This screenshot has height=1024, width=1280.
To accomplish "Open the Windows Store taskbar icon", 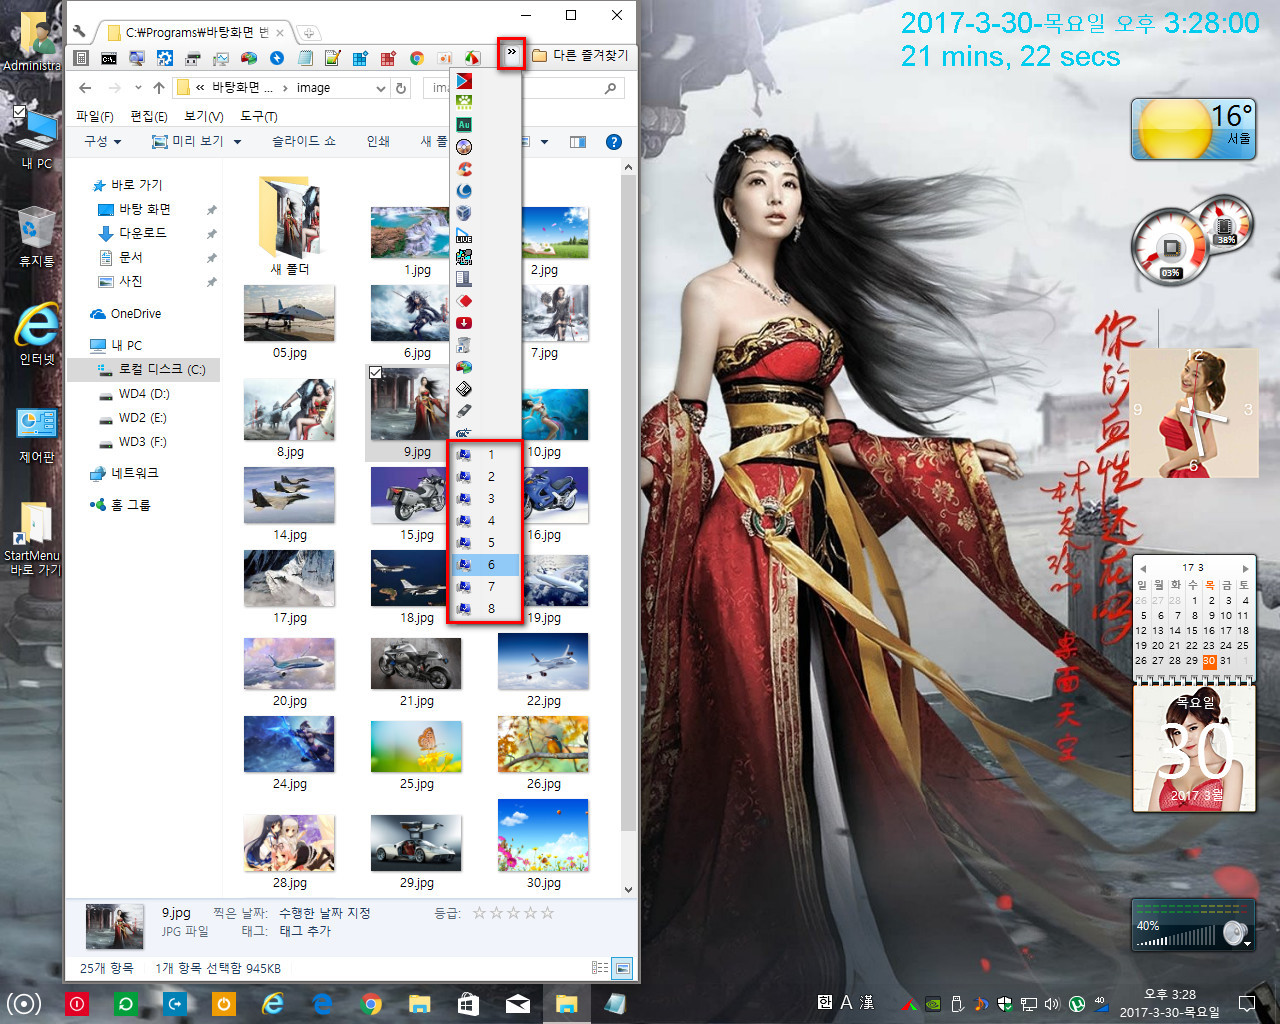I will click(x=468, y=1003).
